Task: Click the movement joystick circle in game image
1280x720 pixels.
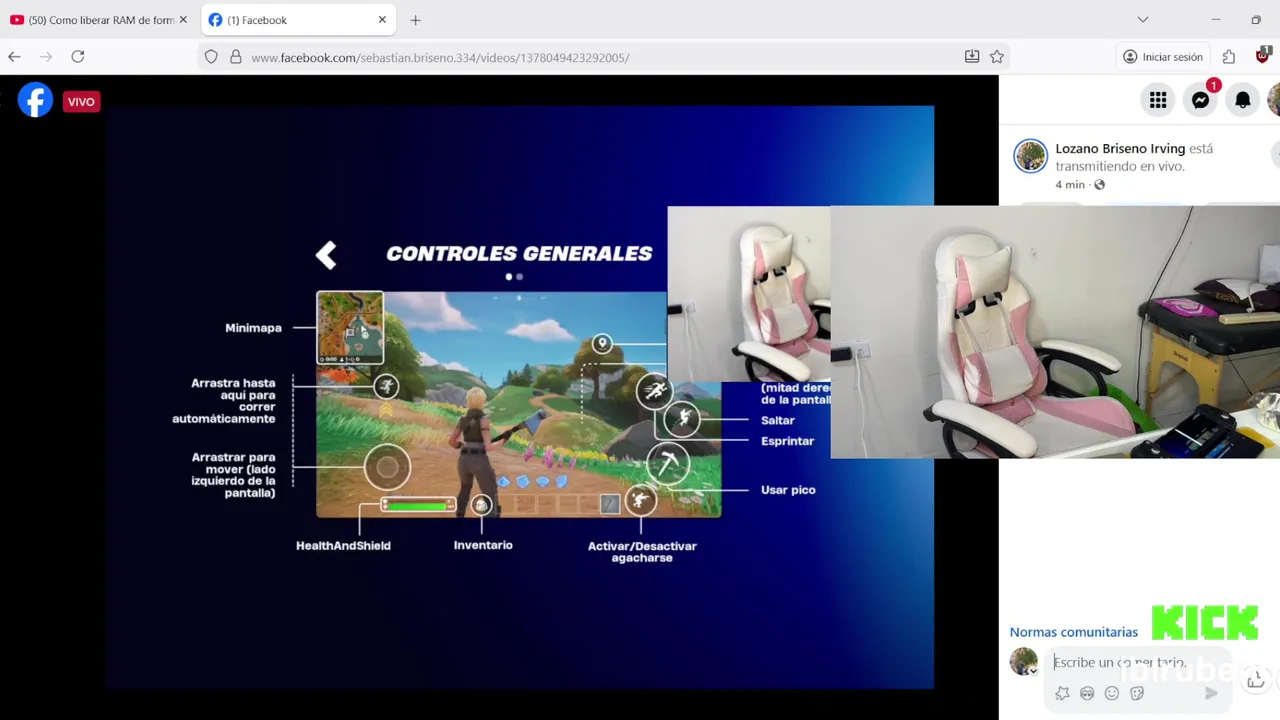Action: (387, 466)
